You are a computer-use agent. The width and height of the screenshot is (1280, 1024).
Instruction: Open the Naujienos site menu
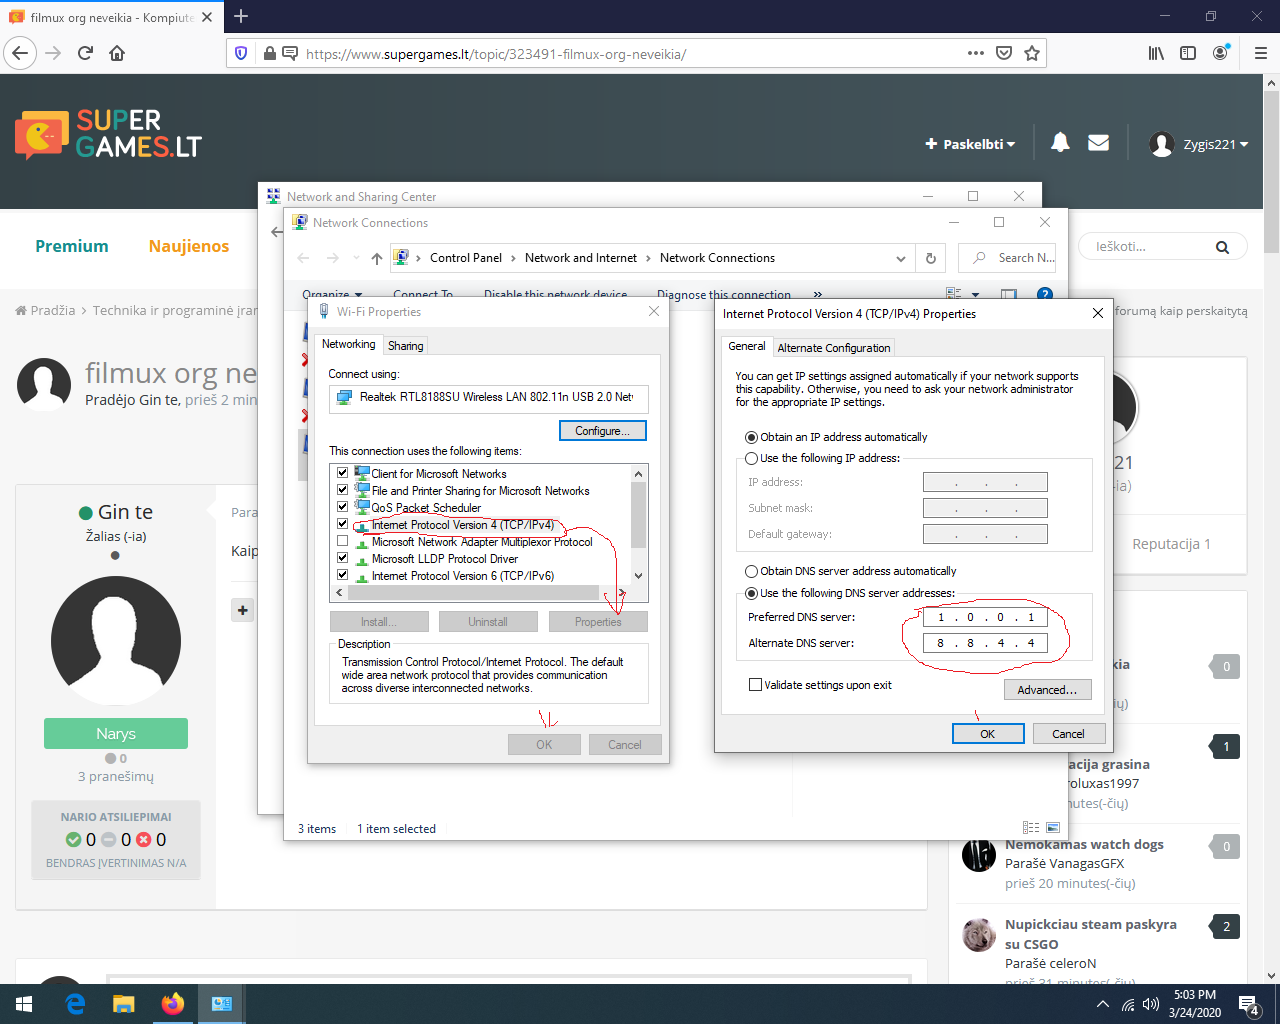(x=189, y=246)
